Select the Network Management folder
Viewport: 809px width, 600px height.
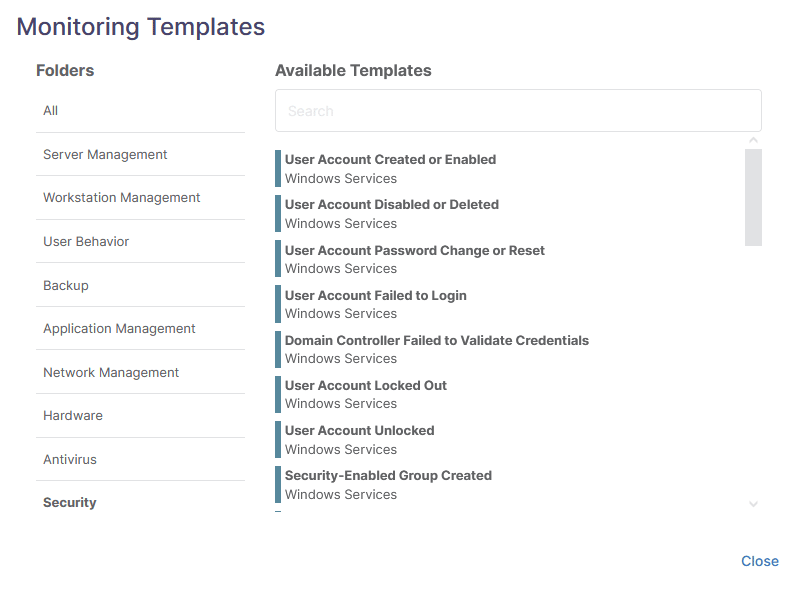pos(140,372)
